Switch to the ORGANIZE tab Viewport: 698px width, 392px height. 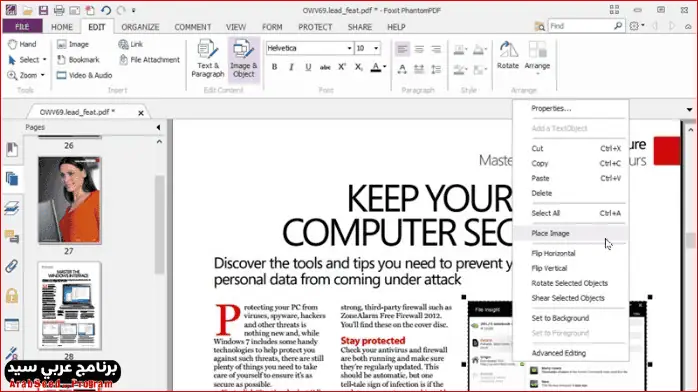(140, 27)
